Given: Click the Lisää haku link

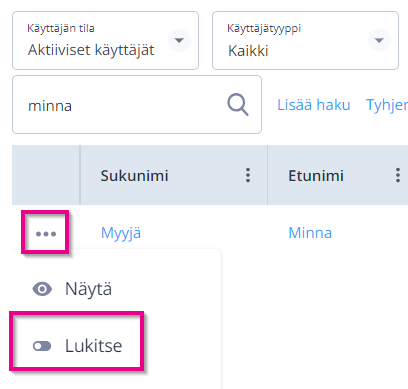Looking at the screenshot, I should (314, 105).
